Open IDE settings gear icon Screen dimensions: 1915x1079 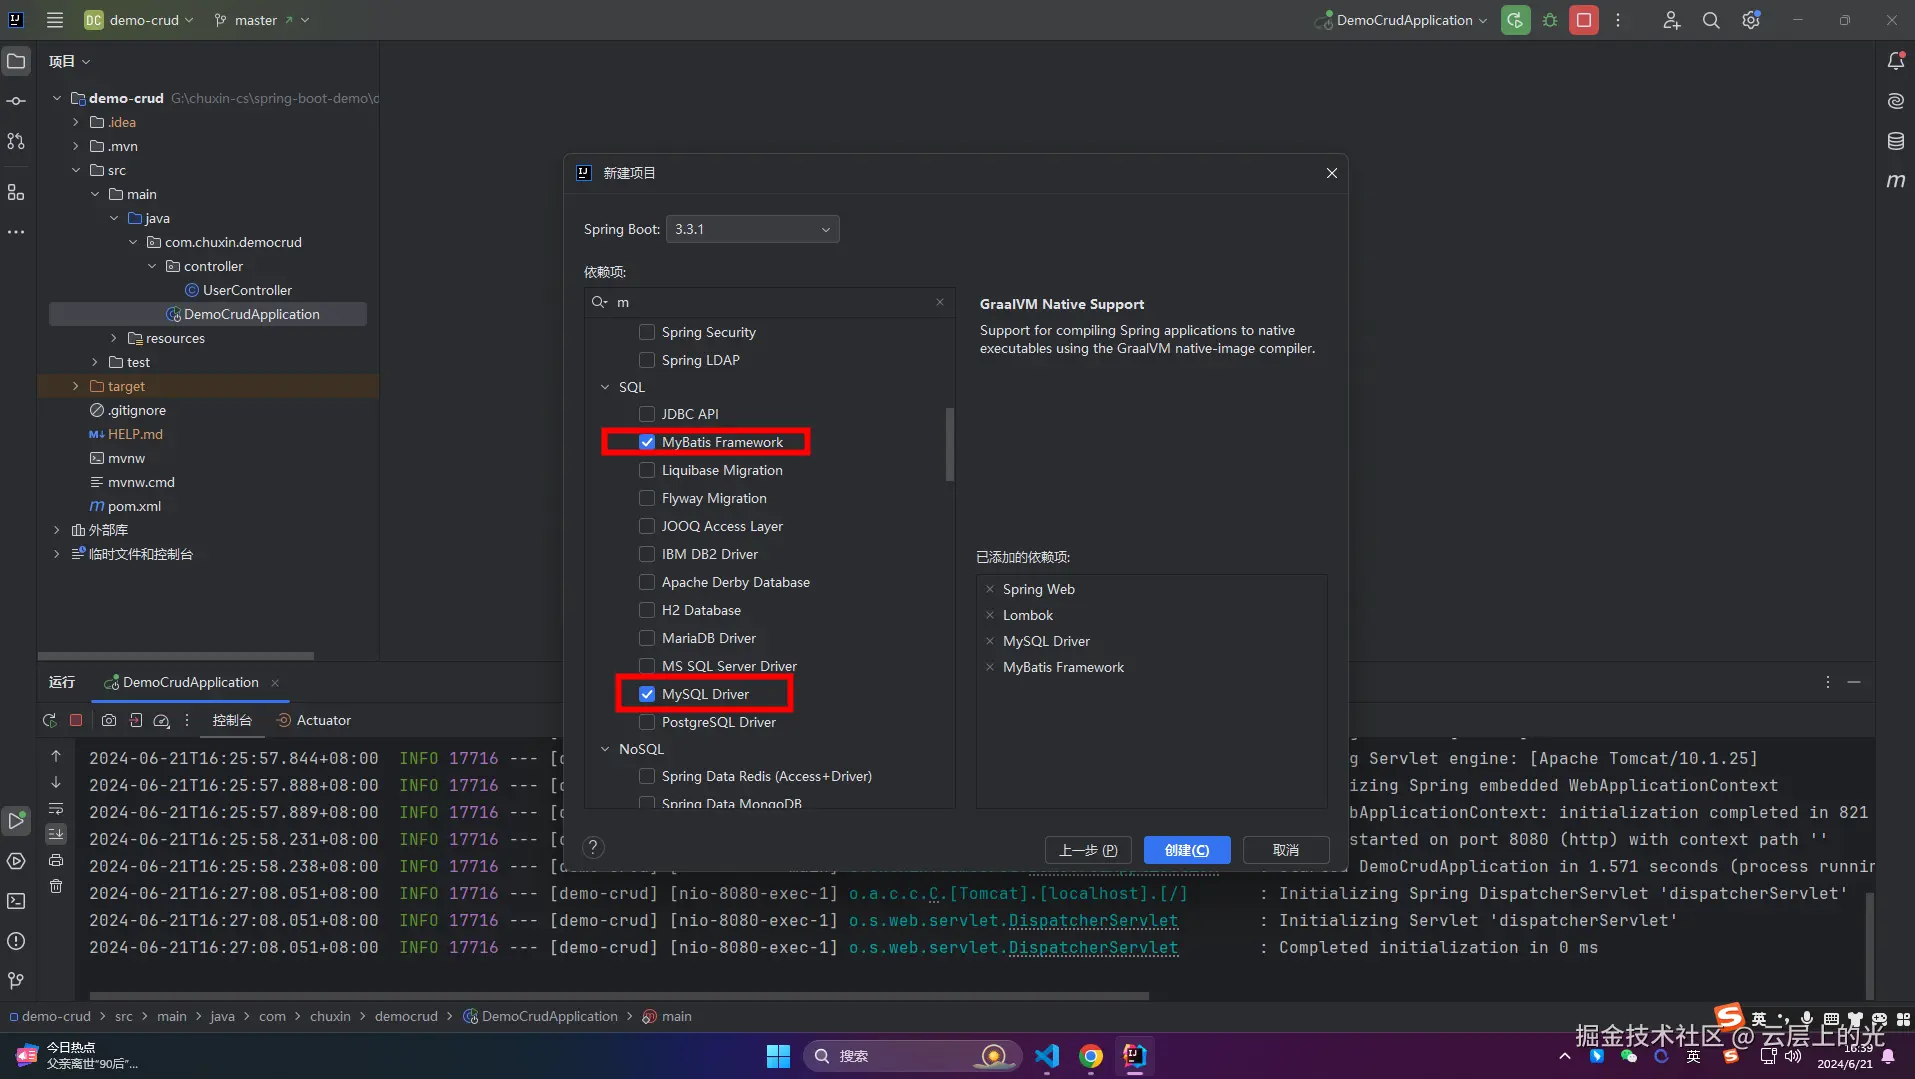[1751, 20]
